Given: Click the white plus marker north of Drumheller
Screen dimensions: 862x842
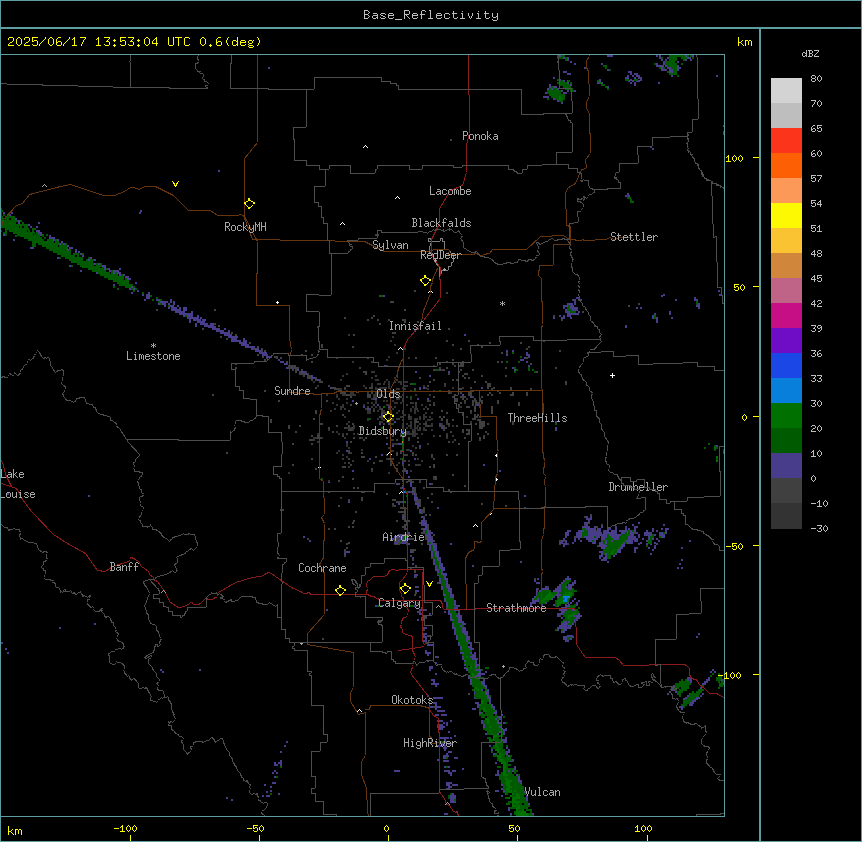Looking at the screenshot, I should click(612, 375).
